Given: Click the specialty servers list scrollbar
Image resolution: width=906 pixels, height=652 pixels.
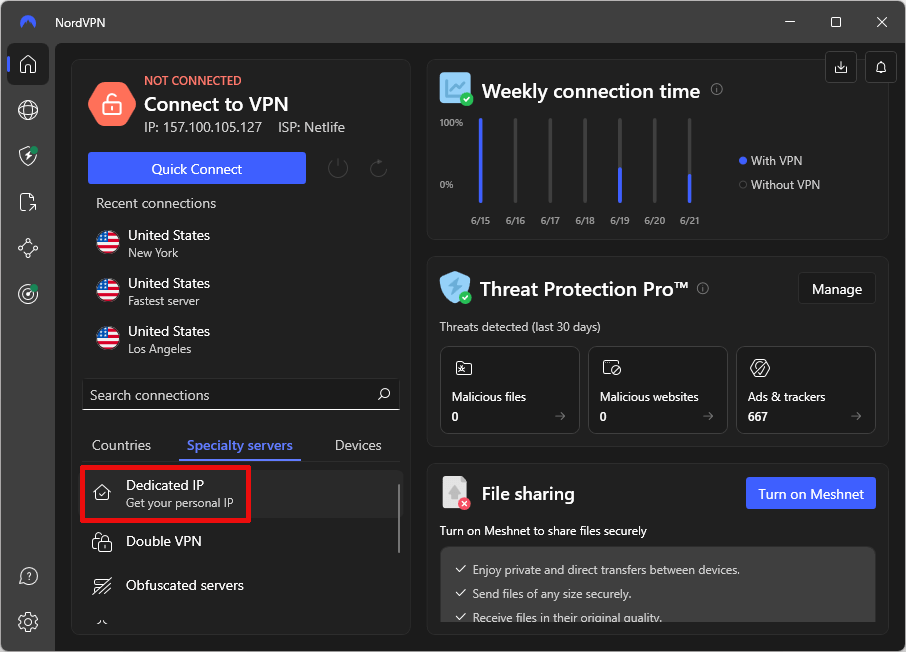Looking at the screenshot, I should pyautogui.click(x=399, y=518).
